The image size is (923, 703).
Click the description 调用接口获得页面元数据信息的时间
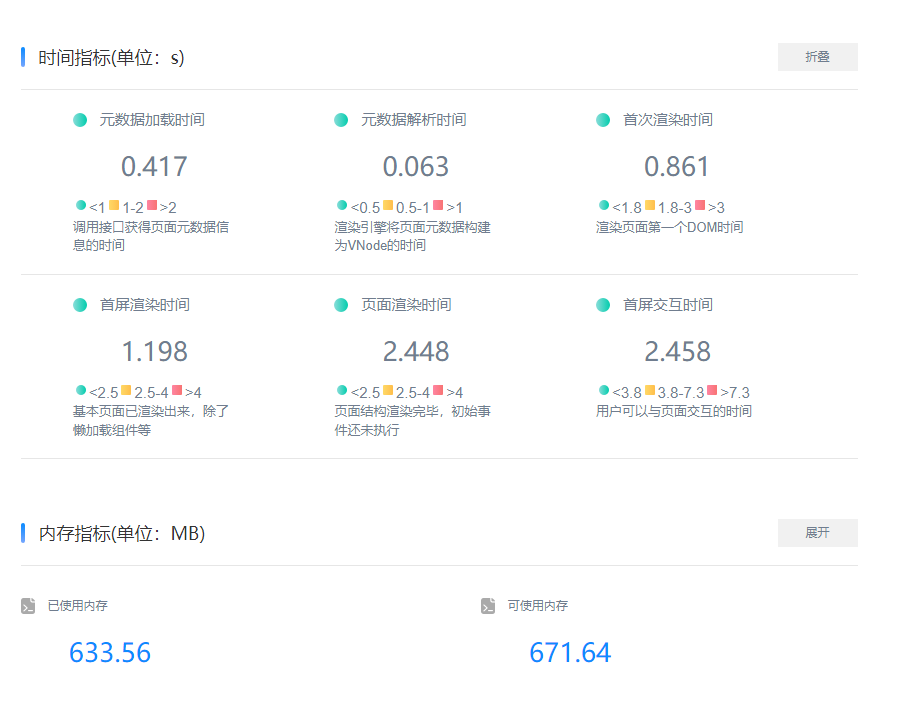tap(151, 236)
